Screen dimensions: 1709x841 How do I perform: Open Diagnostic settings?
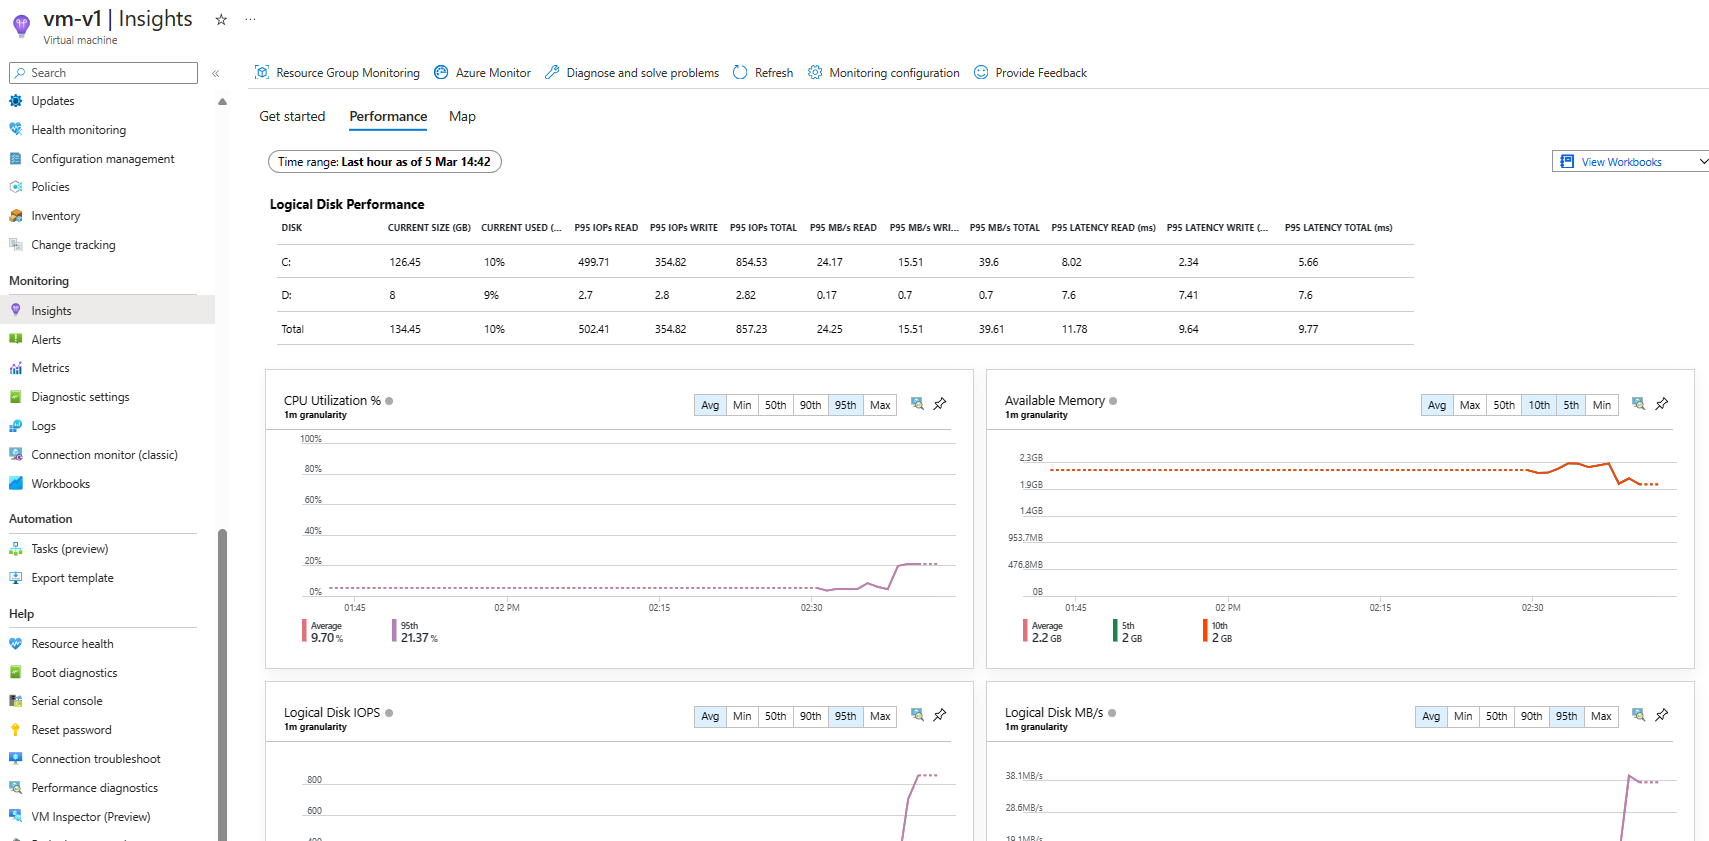point(80,397)
